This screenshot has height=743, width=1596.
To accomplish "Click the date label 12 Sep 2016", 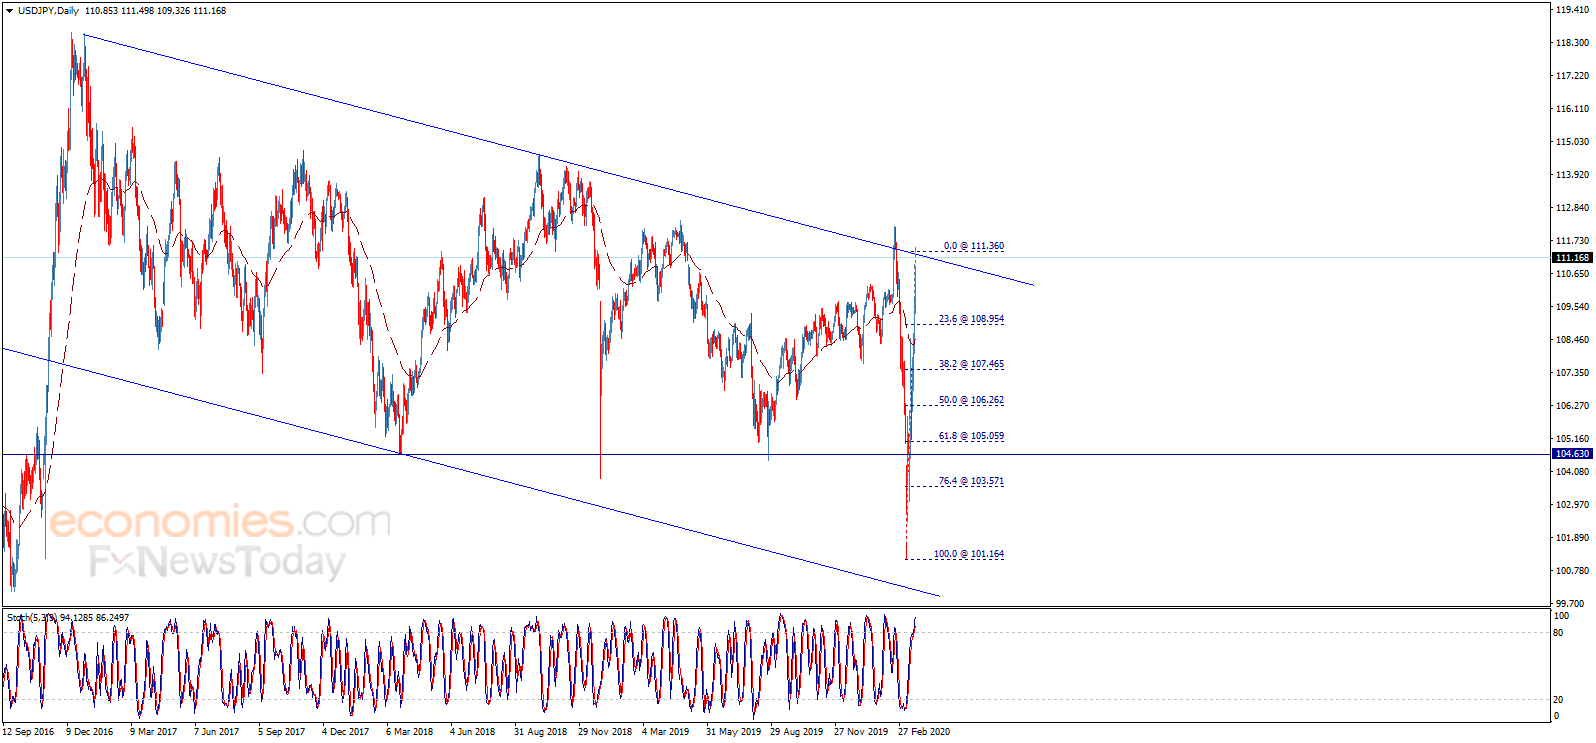I will (28, 731).
